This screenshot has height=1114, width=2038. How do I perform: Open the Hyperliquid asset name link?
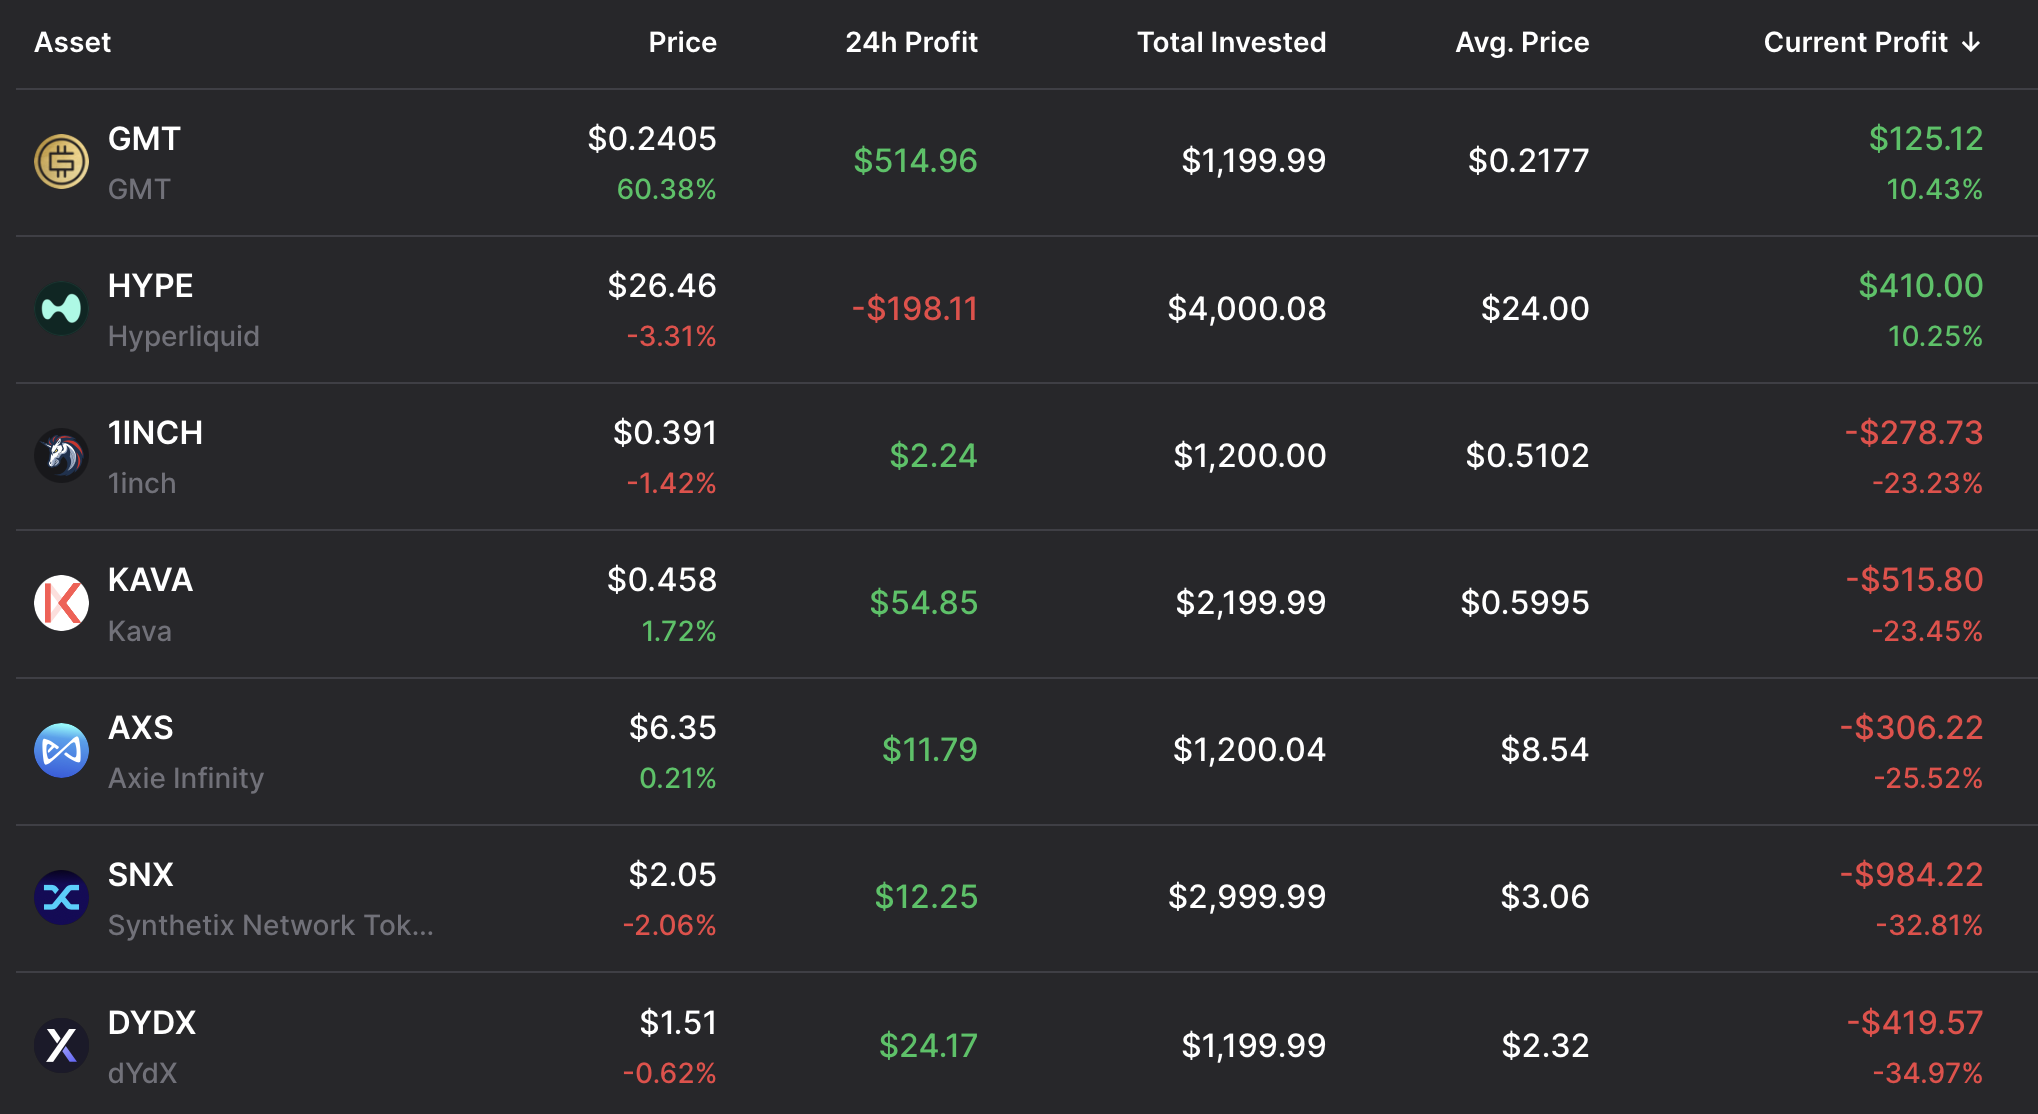(x=183, y=336)
